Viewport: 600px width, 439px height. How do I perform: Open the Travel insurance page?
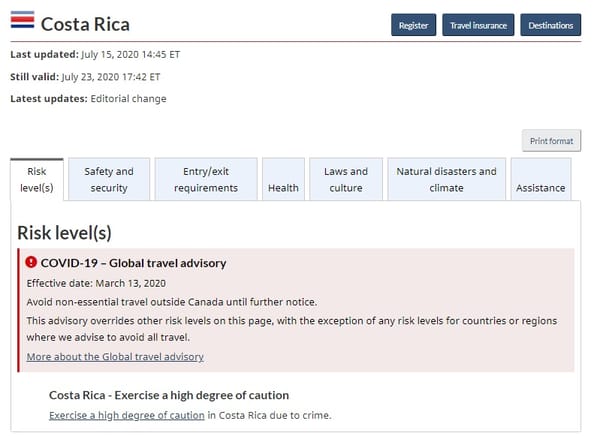coord(478,25)
